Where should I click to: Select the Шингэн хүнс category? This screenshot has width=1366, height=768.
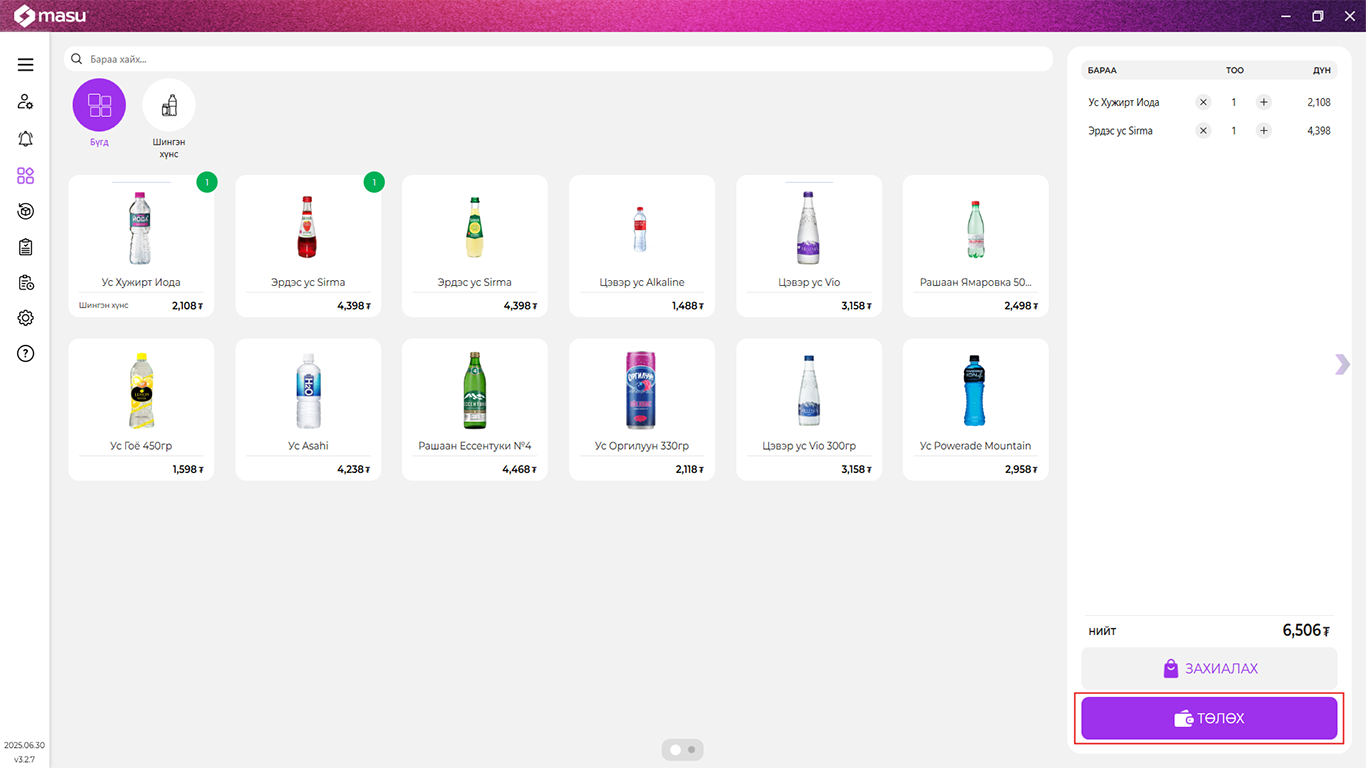coord(169,105)
